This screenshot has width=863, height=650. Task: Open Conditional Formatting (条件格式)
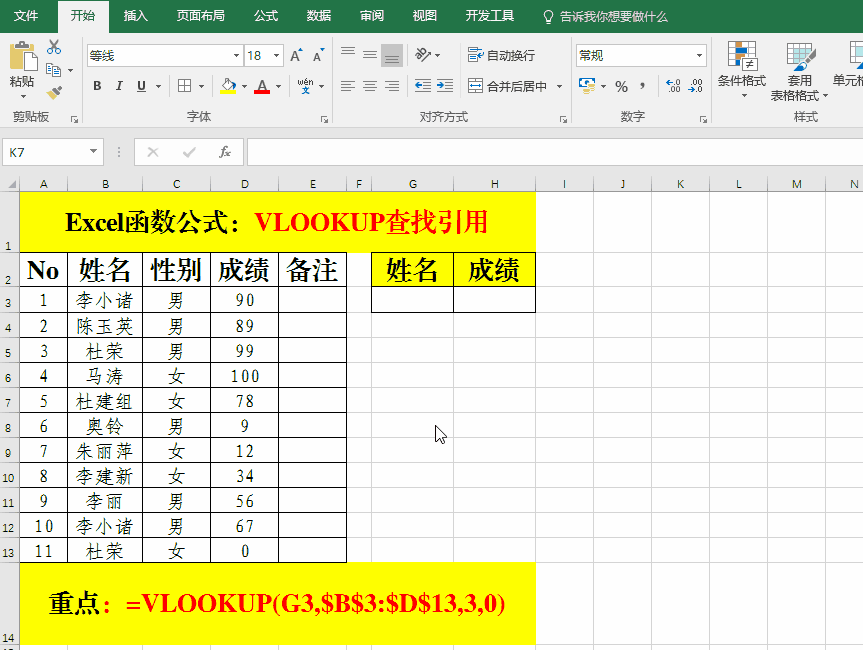742,70
